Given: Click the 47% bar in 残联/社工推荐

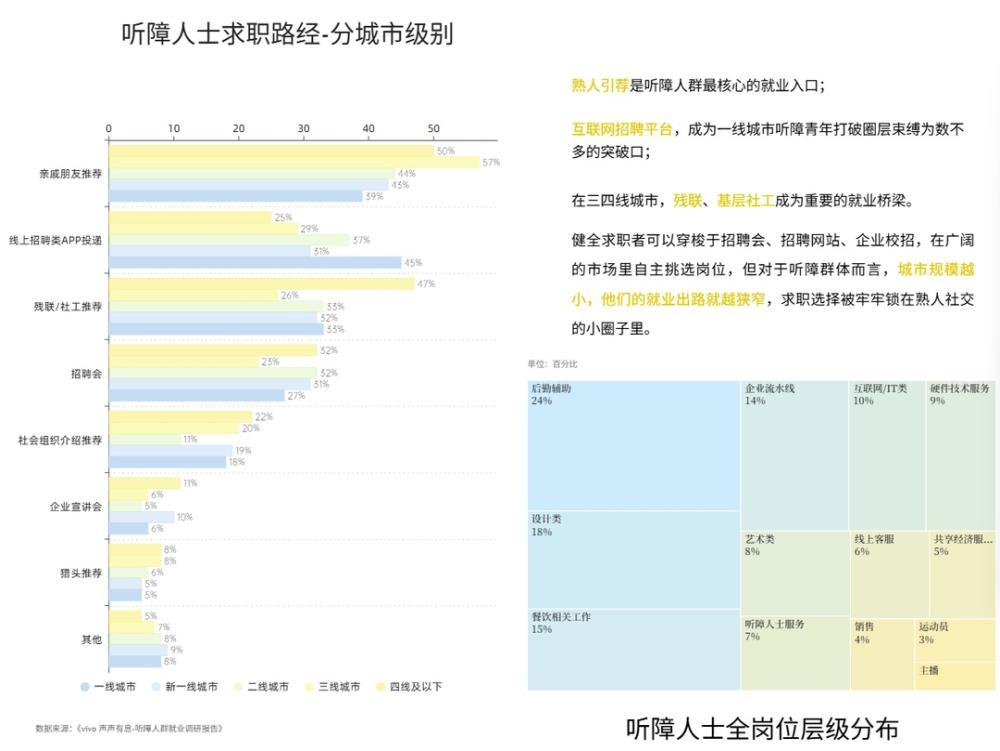Looking at the screenshot, I should [261, 284].
